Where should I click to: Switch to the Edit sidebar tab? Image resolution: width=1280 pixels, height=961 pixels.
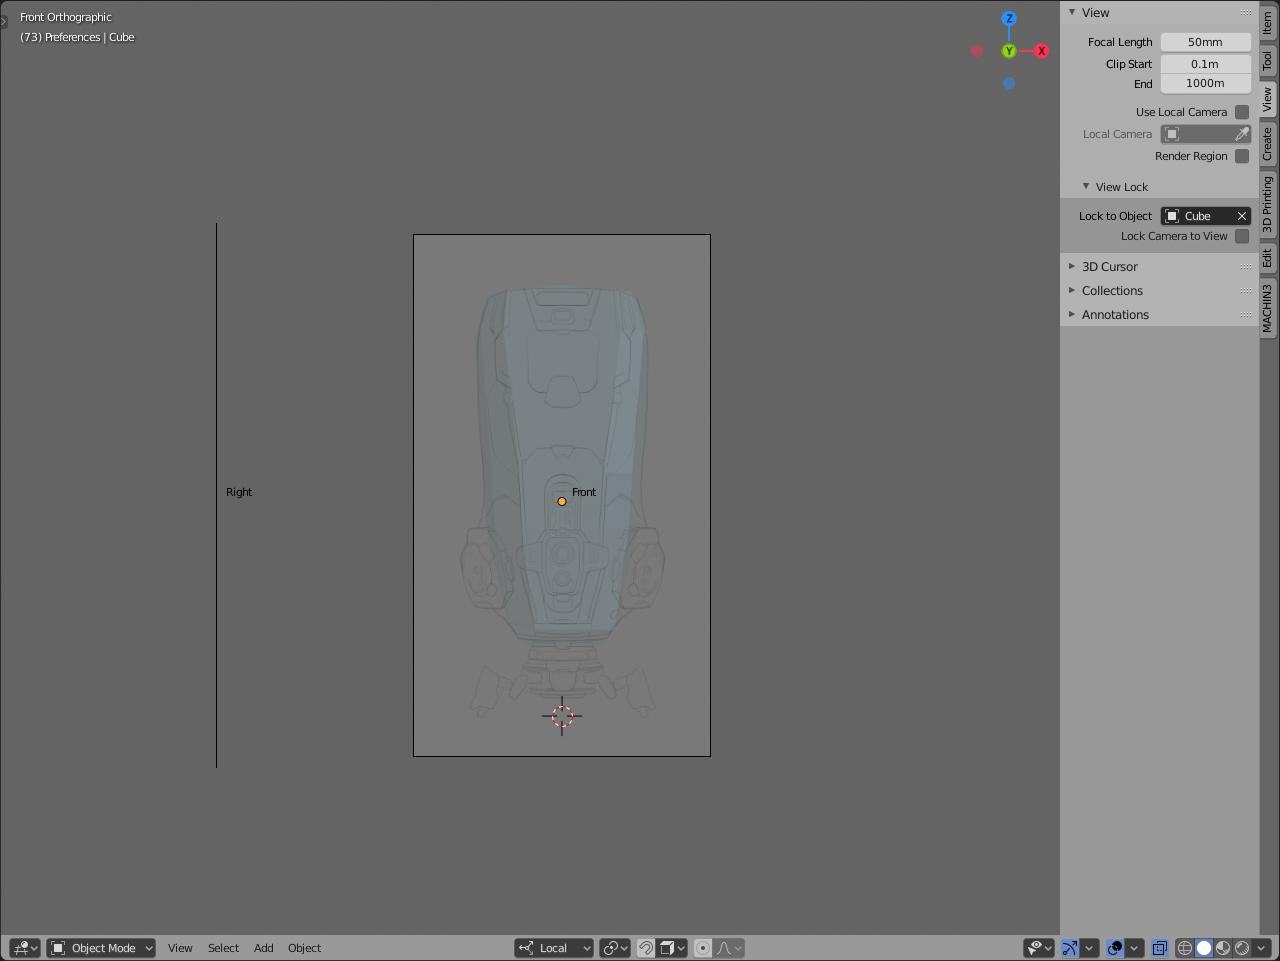tap(1268, 259)
